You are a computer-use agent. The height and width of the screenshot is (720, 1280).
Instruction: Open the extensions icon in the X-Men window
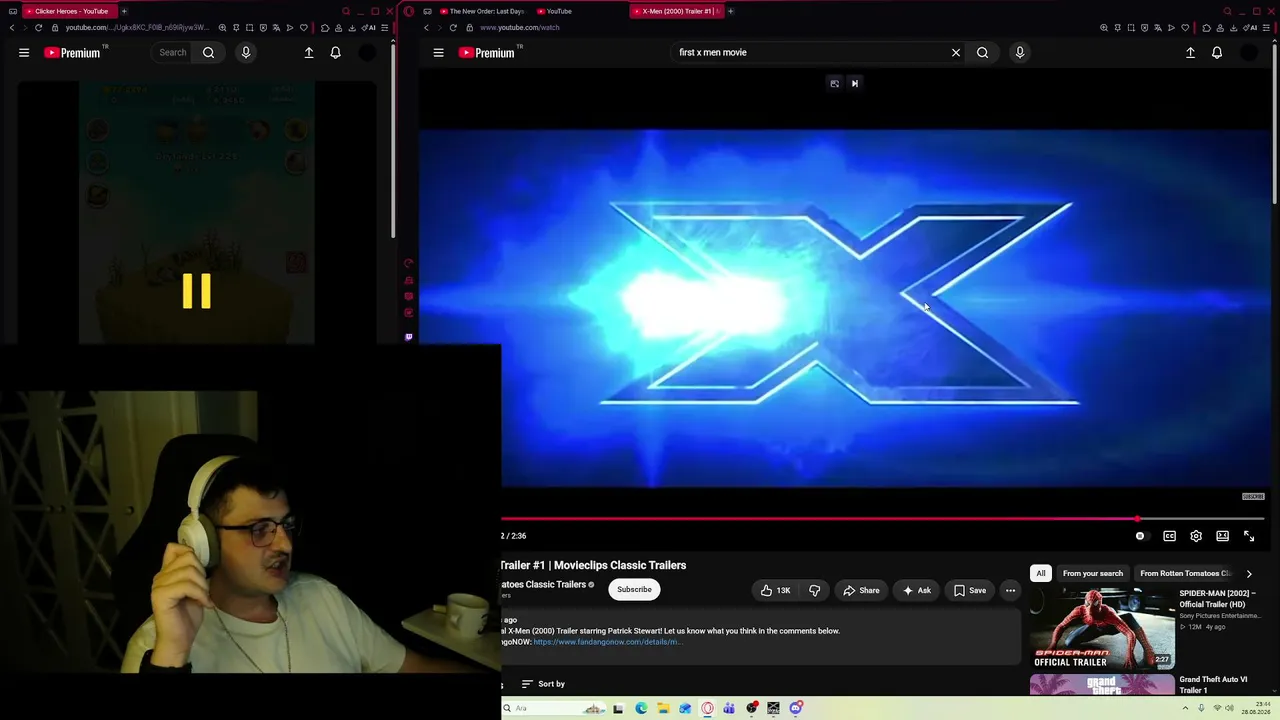pyautogui.click(x=1206, y=28)
